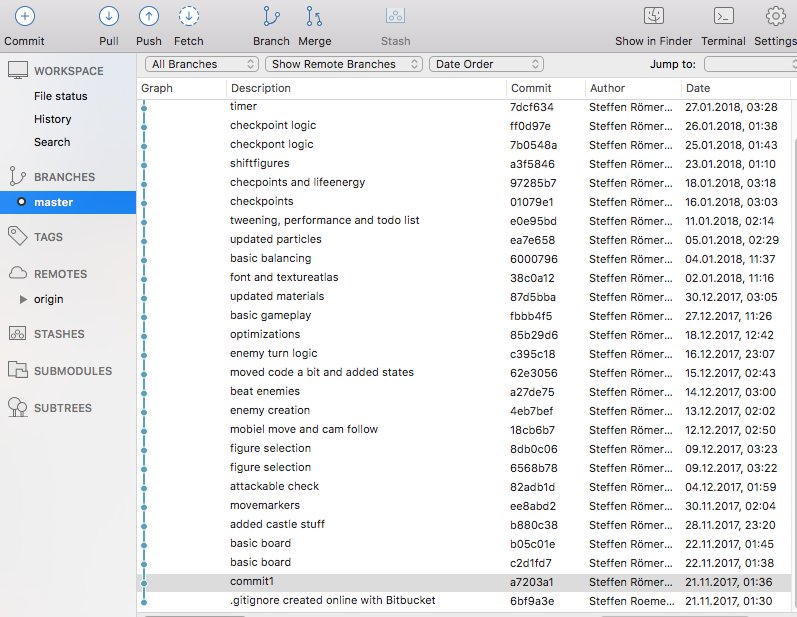
Task: Select the 'attackable check' commit
Action: [x=464, y=487]
